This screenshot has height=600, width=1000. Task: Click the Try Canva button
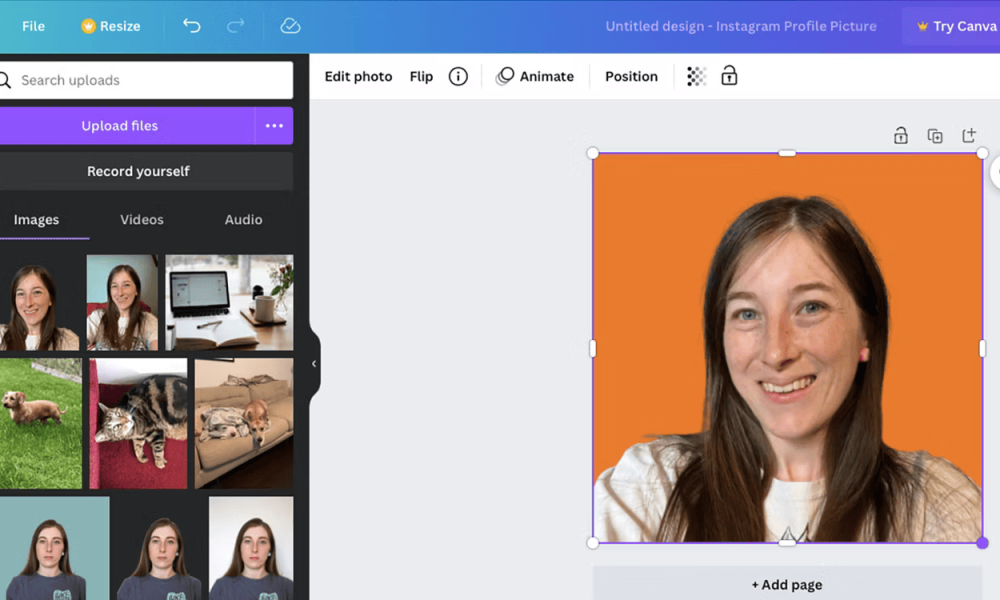point(957,26)
